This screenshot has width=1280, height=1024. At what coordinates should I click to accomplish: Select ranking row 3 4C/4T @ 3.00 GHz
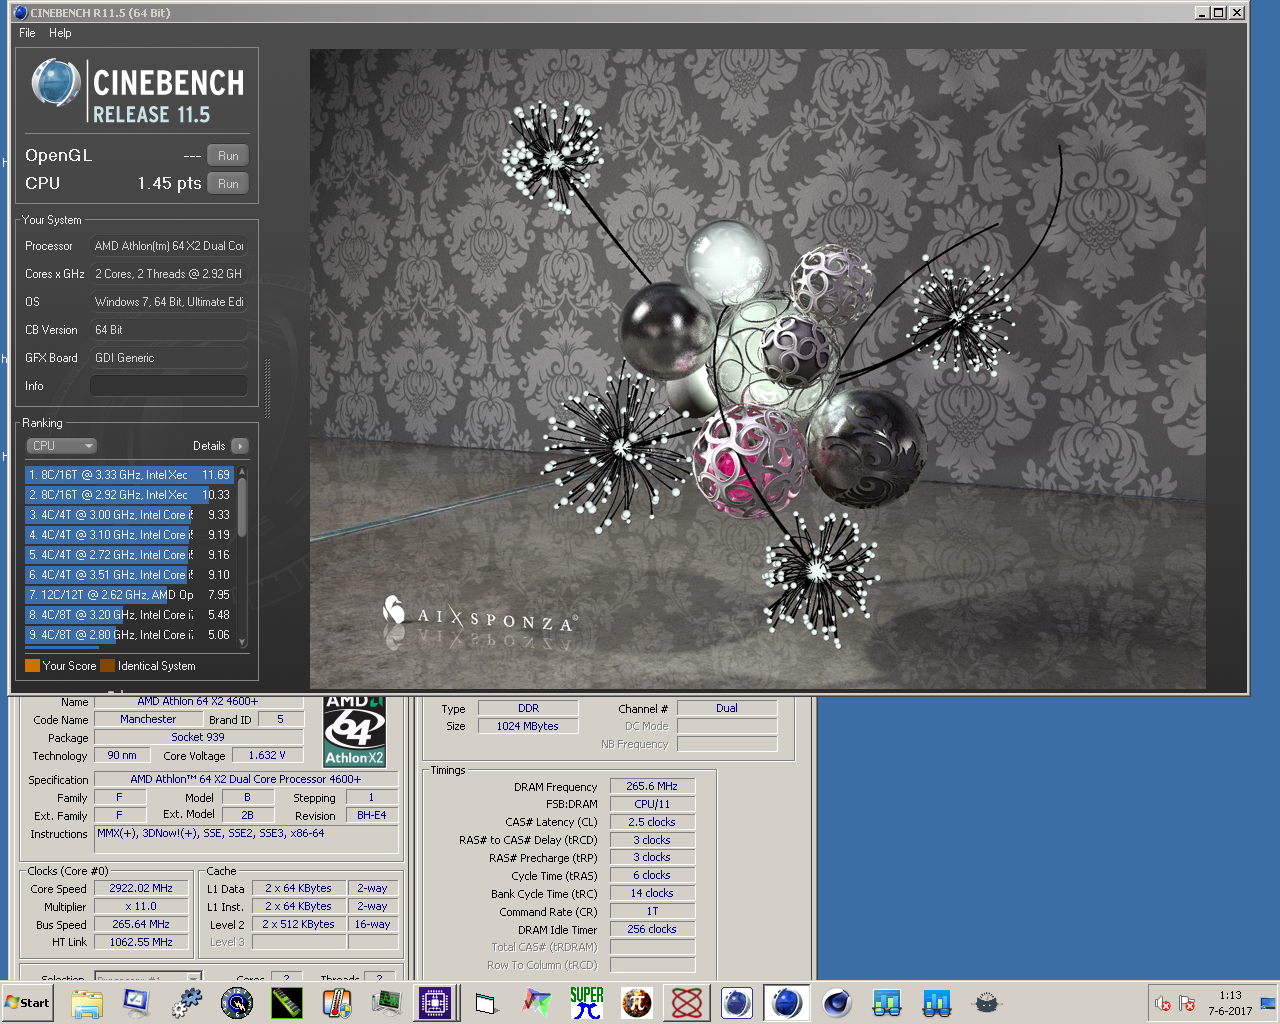pyautogui.click(x=129, y=515)
